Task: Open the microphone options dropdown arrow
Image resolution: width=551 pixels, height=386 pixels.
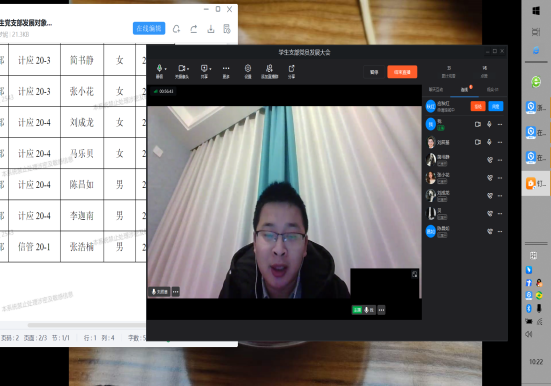Action: pos(166,69)
